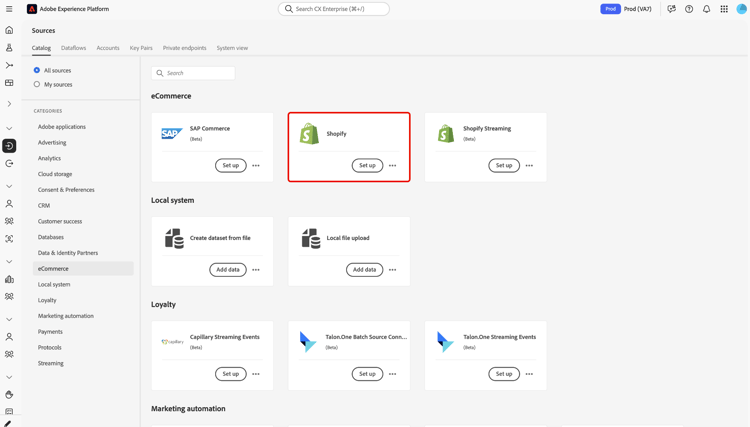The image size is (750, 427).
Task: Click the Adobe Experience Platform logo
Action: [32, 9]
